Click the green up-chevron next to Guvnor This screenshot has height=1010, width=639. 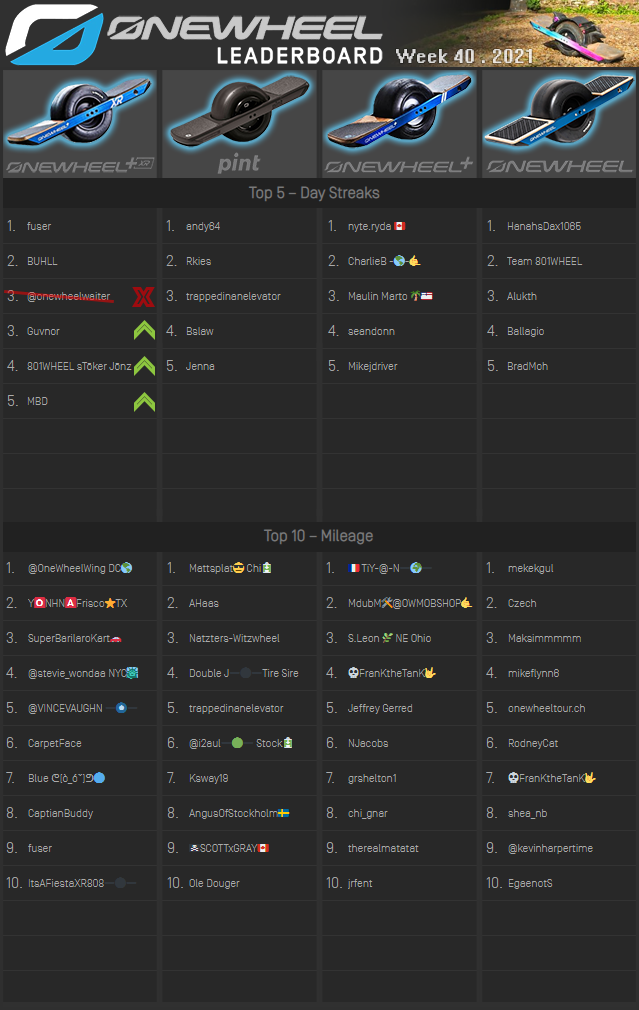(144, 331)
